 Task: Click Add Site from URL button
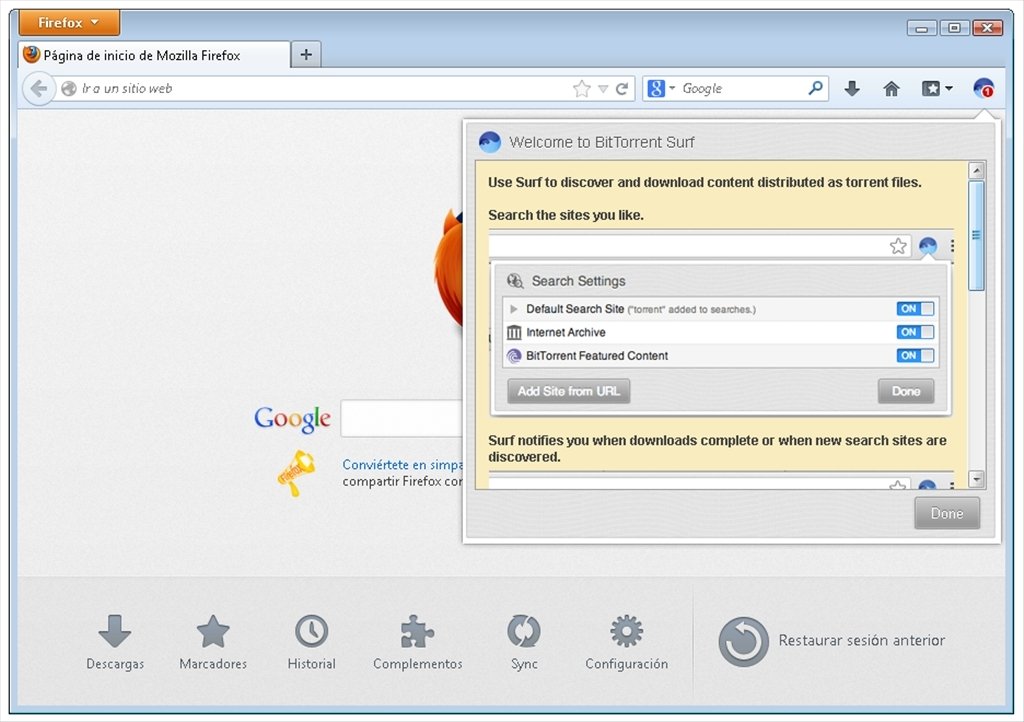point(569,391)
